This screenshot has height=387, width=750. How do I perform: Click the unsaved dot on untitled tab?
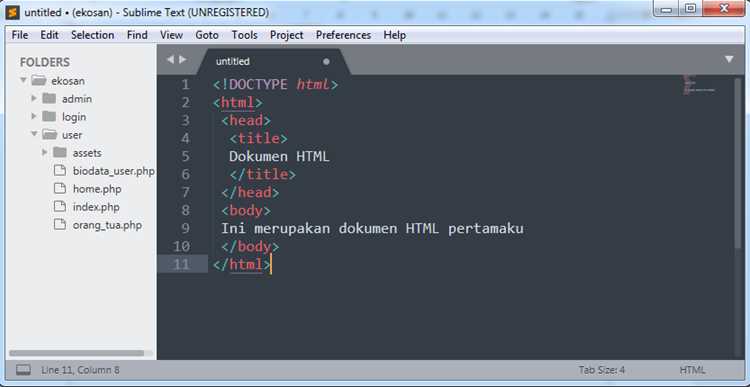click(x=326, y=61)
